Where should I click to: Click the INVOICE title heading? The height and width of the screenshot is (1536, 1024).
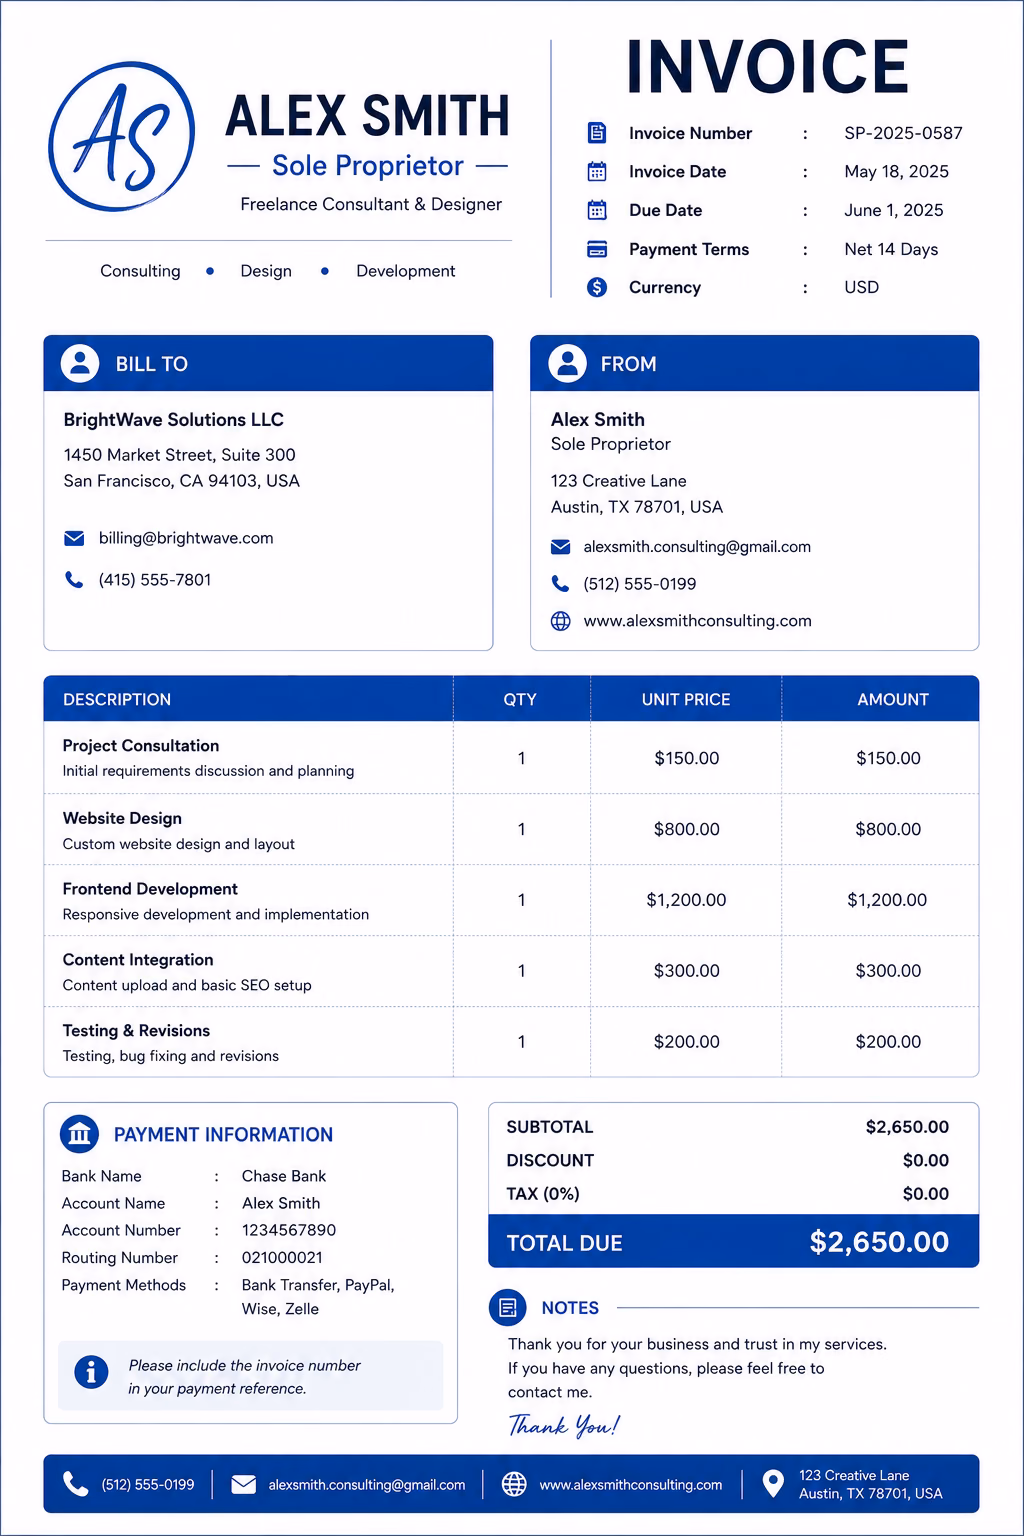(767, 67)
